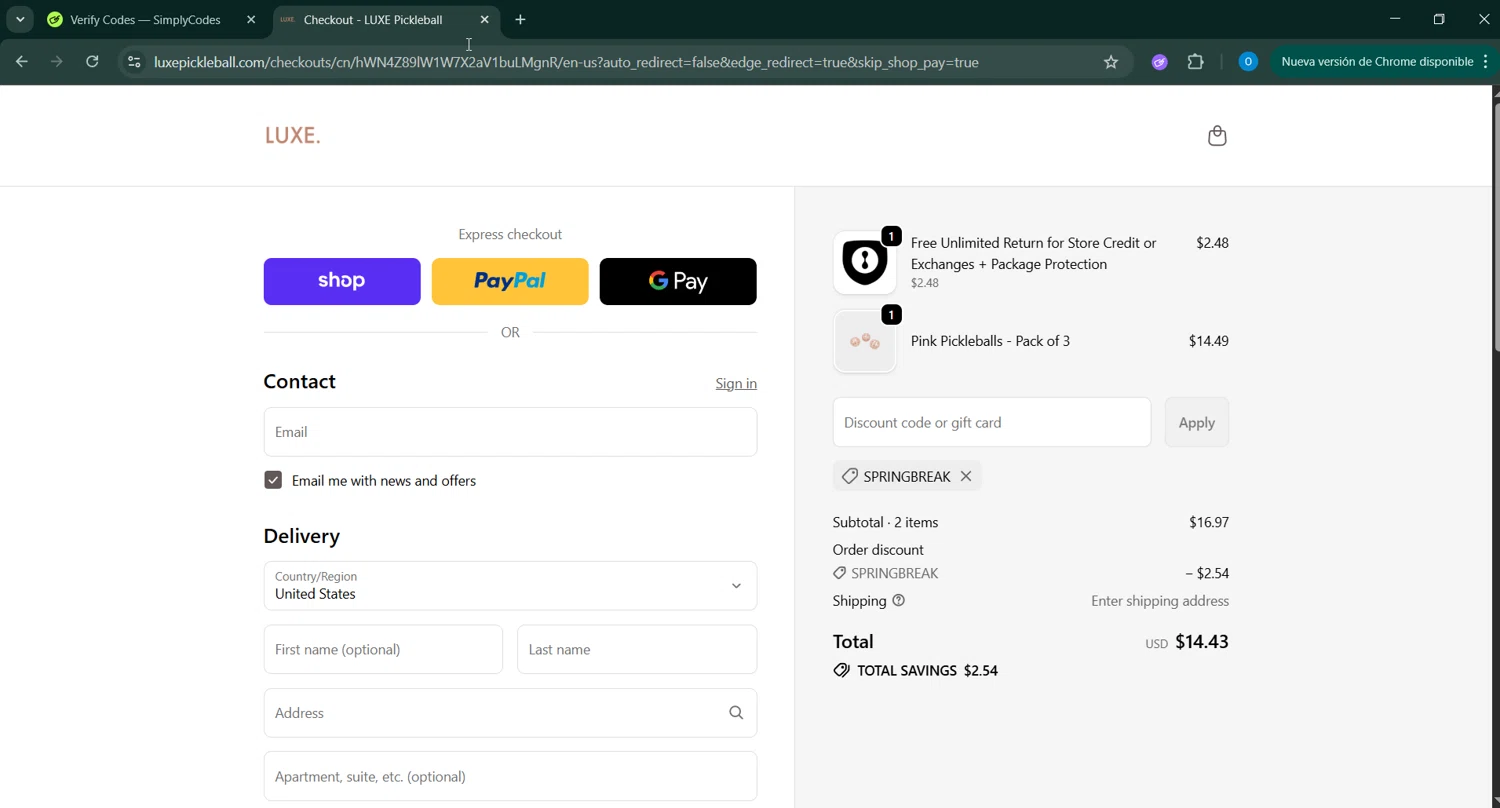Bookmark this page with star icon
Viewport: 1500px width, 808px height.
coord(1111,62)
